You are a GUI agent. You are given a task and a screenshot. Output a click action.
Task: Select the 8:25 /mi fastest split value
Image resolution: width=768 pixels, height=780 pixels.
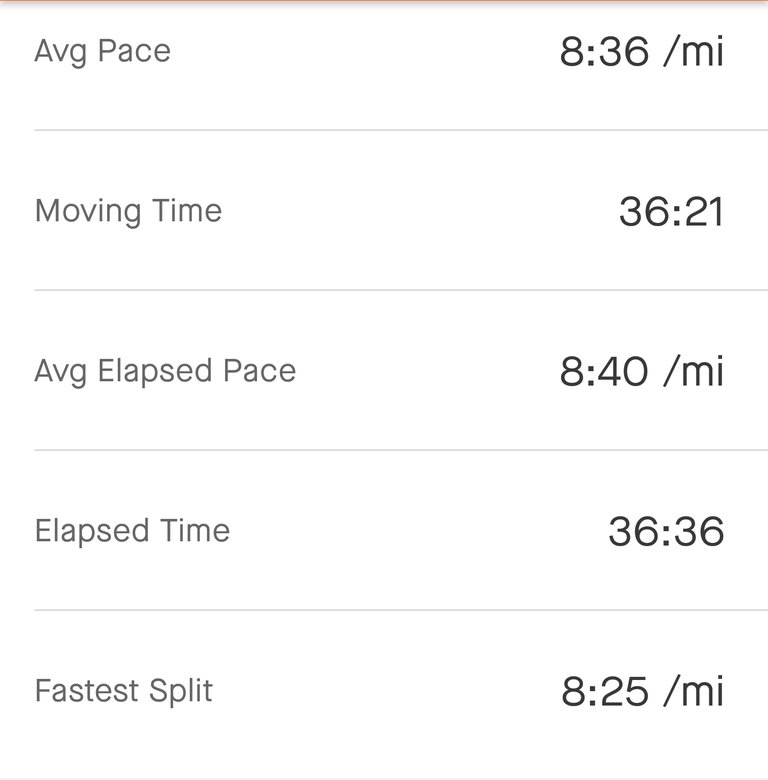point(642,691)
